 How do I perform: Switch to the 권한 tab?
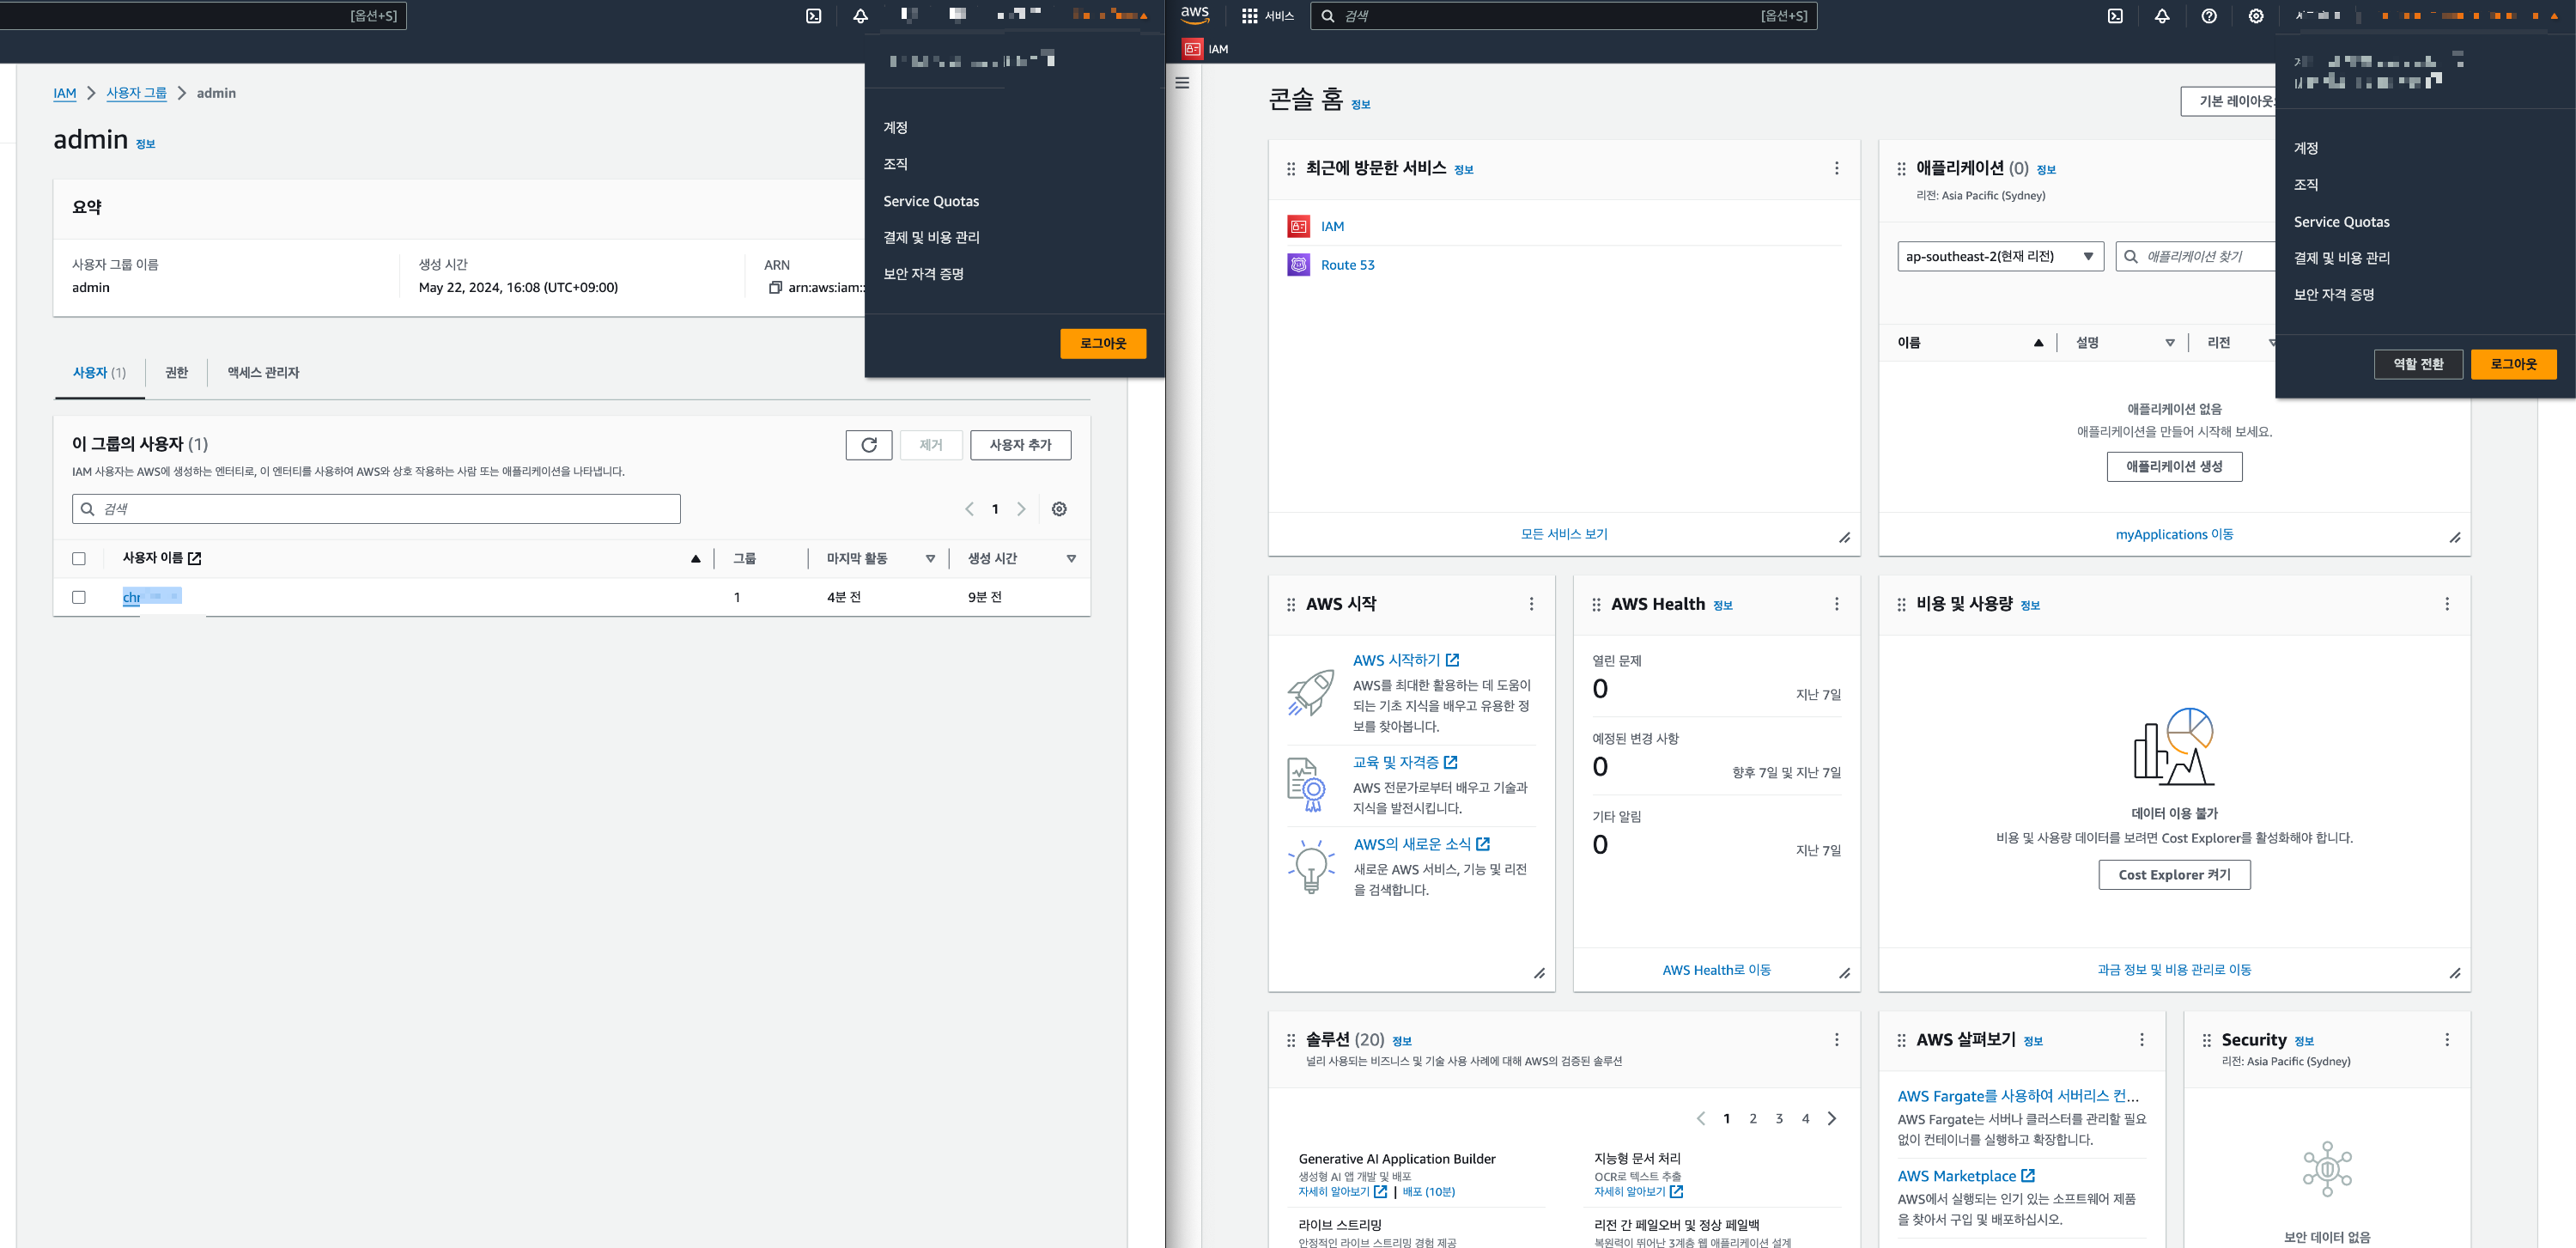point(176,373)
